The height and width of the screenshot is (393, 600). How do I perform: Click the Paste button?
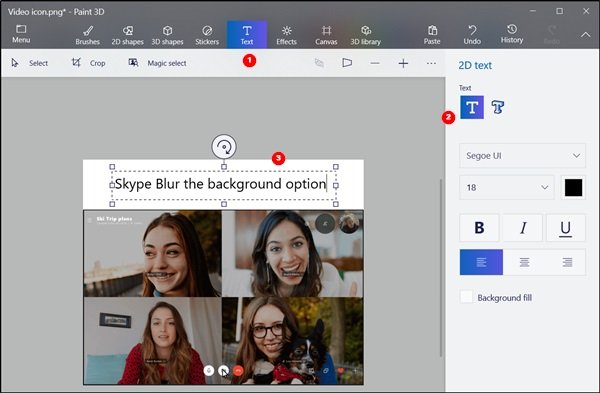[x=432, y=35]
